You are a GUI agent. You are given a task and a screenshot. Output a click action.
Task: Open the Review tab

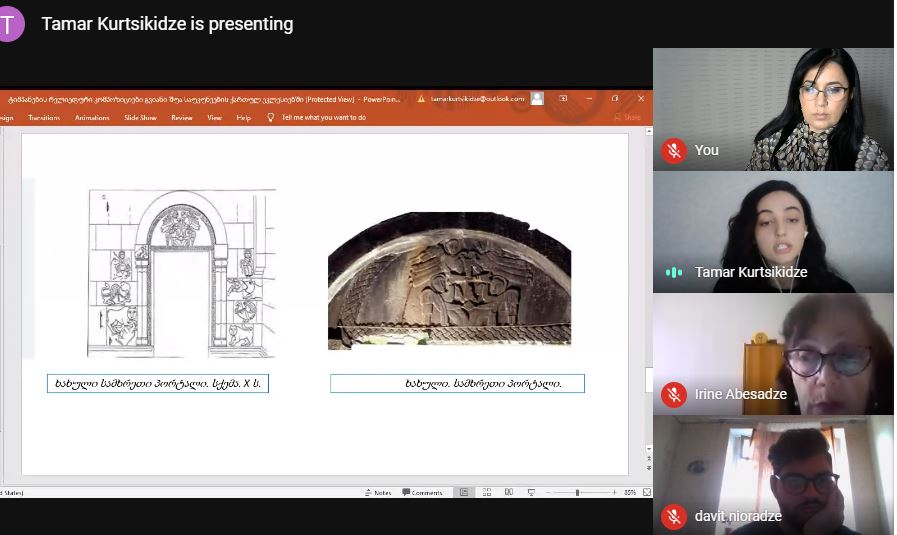coord(182,117)
